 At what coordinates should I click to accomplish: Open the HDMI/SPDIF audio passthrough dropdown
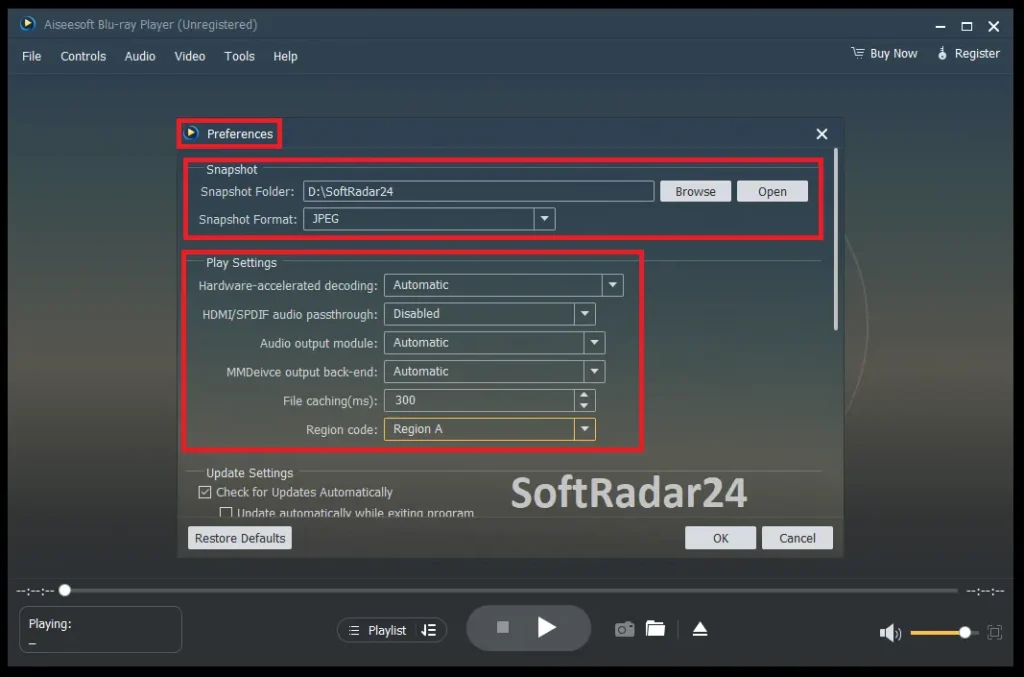pos(585,314)
